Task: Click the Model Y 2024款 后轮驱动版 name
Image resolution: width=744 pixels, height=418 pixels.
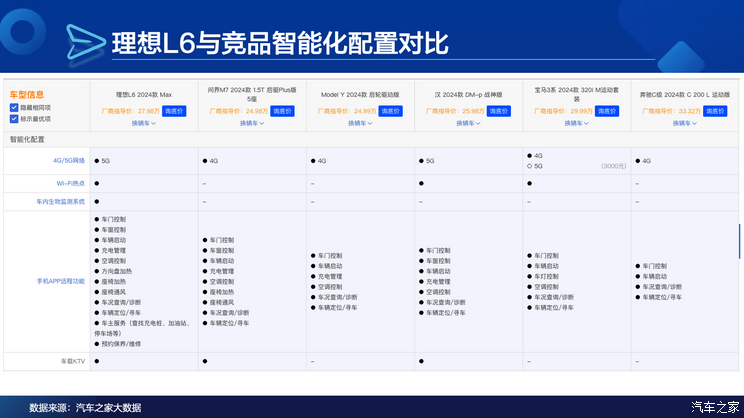Action: tap(360, 95)
